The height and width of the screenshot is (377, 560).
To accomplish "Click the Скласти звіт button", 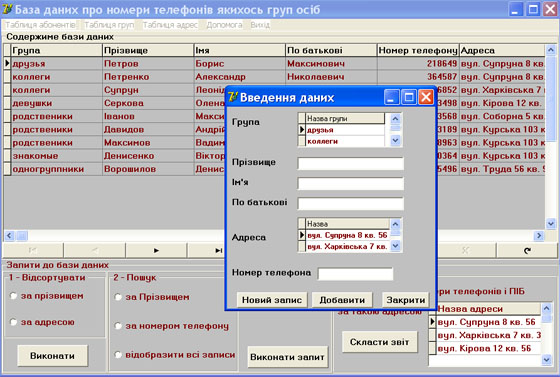I will tap(380, 342).
